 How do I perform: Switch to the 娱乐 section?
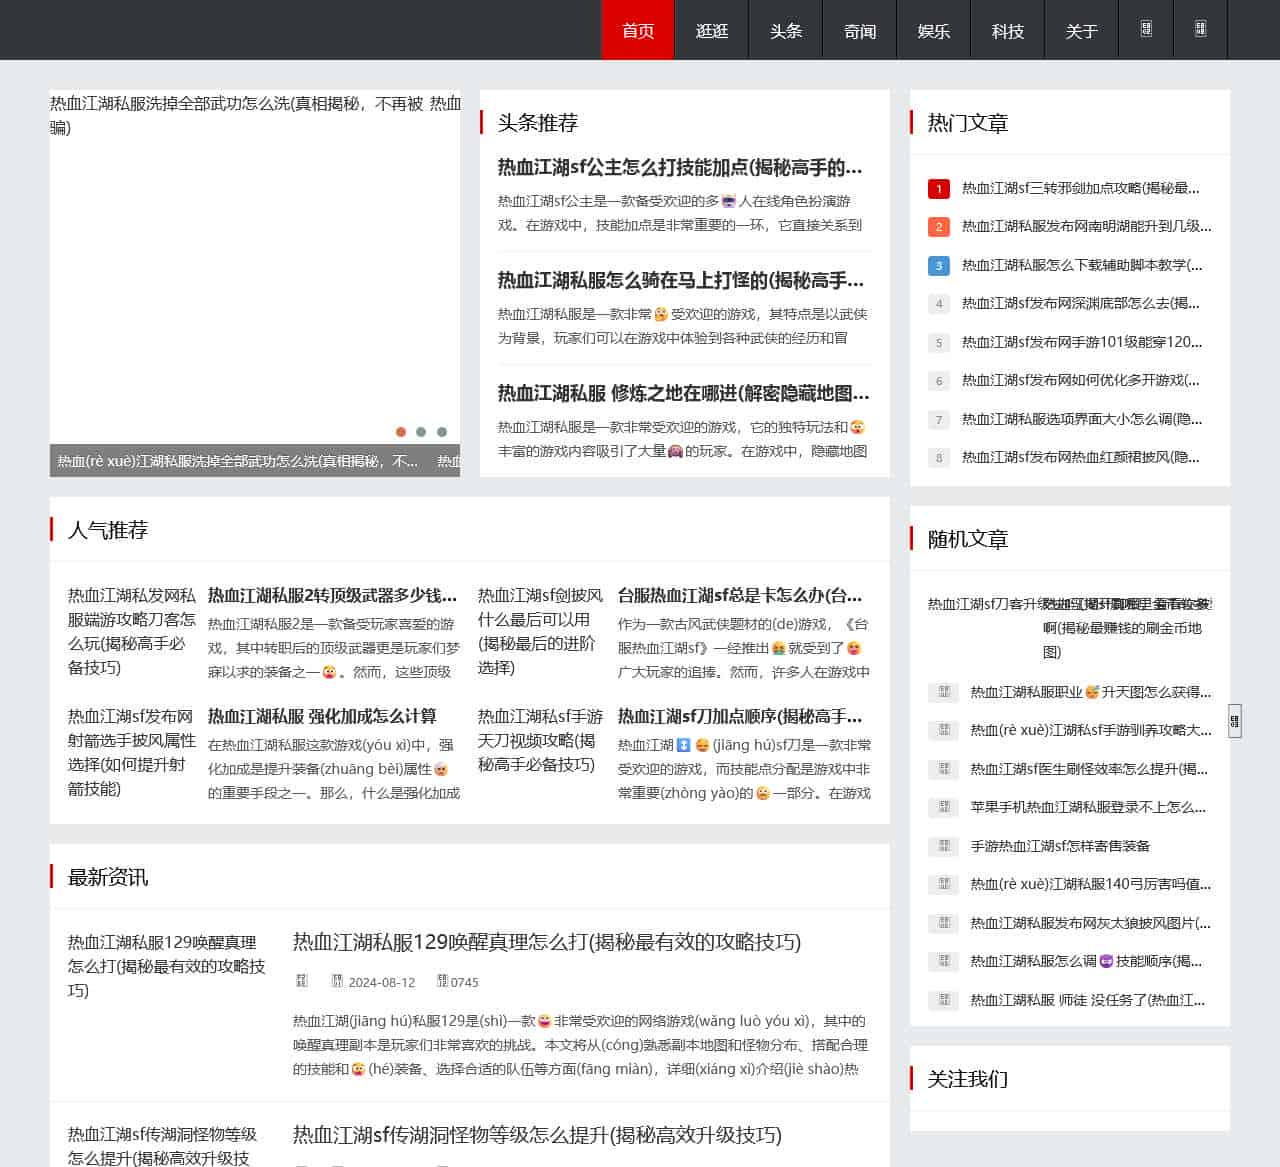(x=934, y=30)
